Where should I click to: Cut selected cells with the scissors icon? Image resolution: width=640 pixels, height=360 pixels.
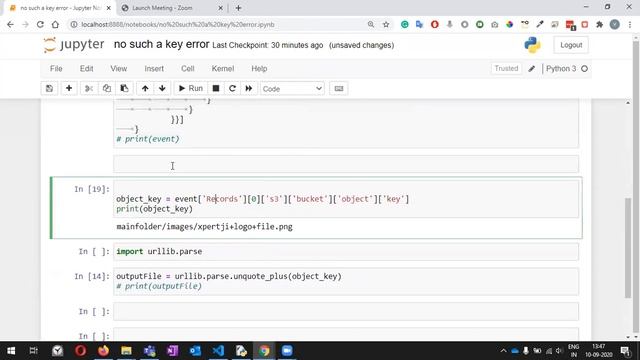click(89, 89)
